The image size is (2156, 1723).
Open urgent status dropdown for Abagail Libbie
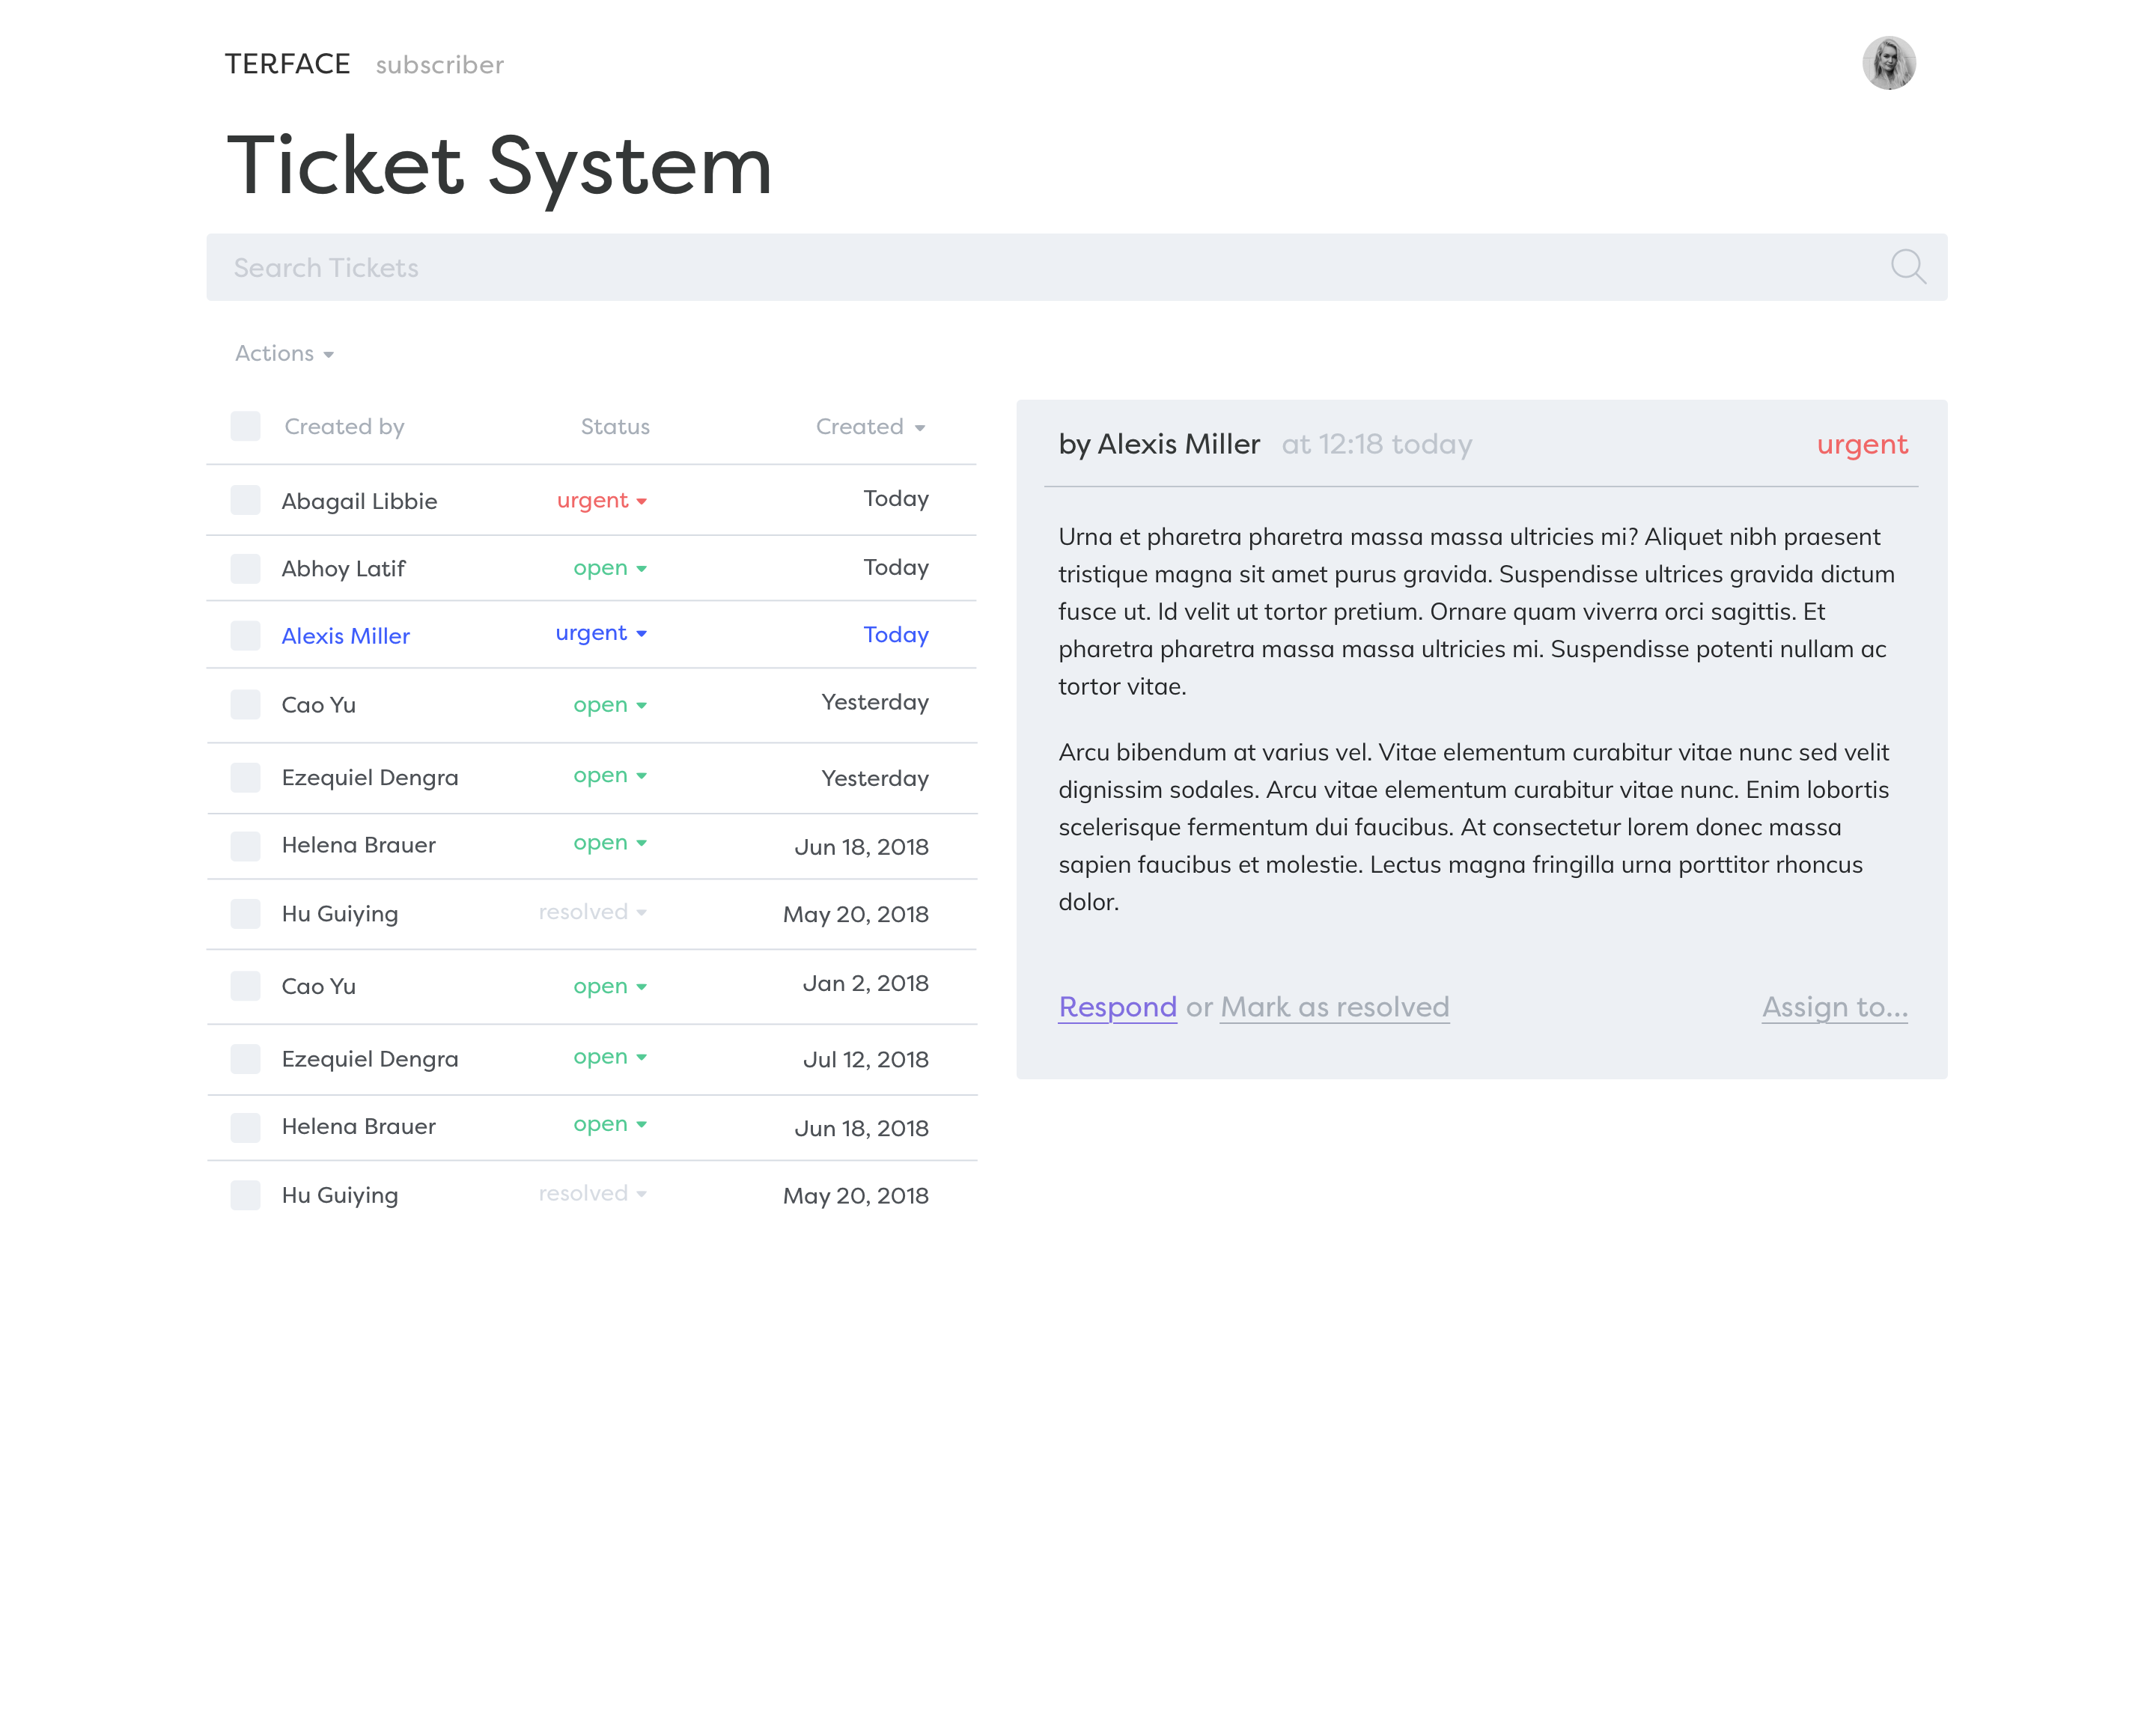[602, 500]
